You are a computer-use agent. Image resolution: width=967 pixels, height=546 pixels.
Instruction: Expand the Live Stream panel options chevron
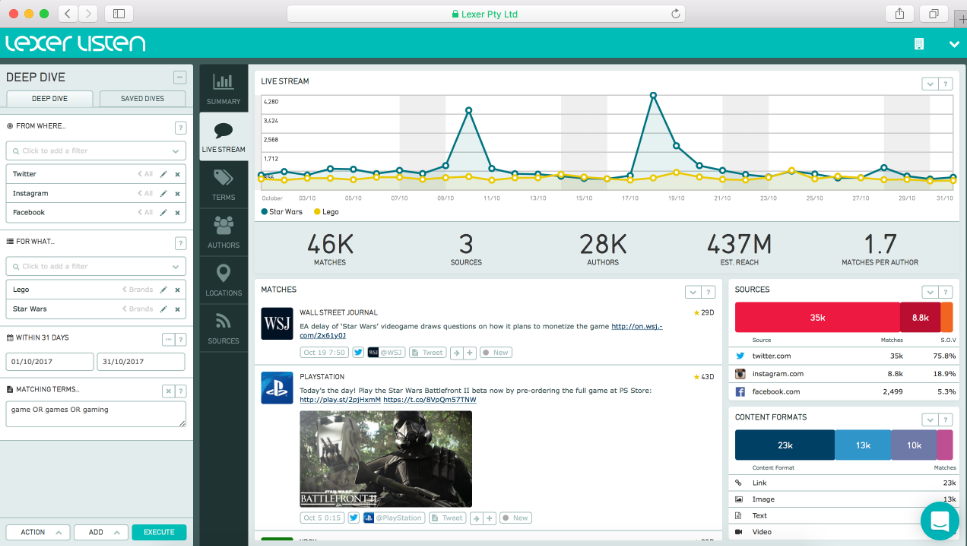[930, 83]
